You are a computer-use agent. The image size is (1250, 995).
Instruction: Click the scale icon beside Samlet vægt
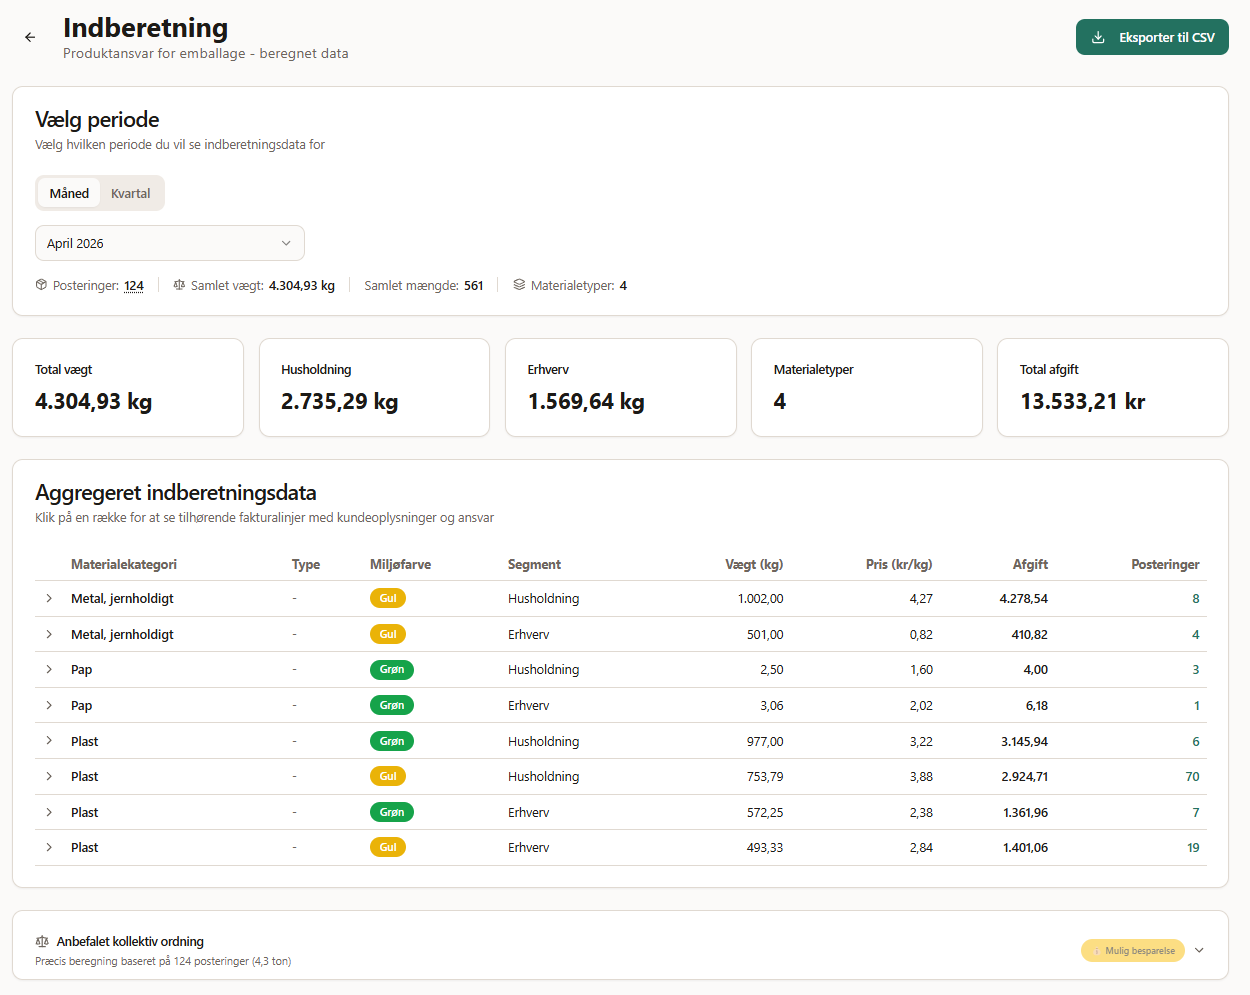tap(179, 285)
